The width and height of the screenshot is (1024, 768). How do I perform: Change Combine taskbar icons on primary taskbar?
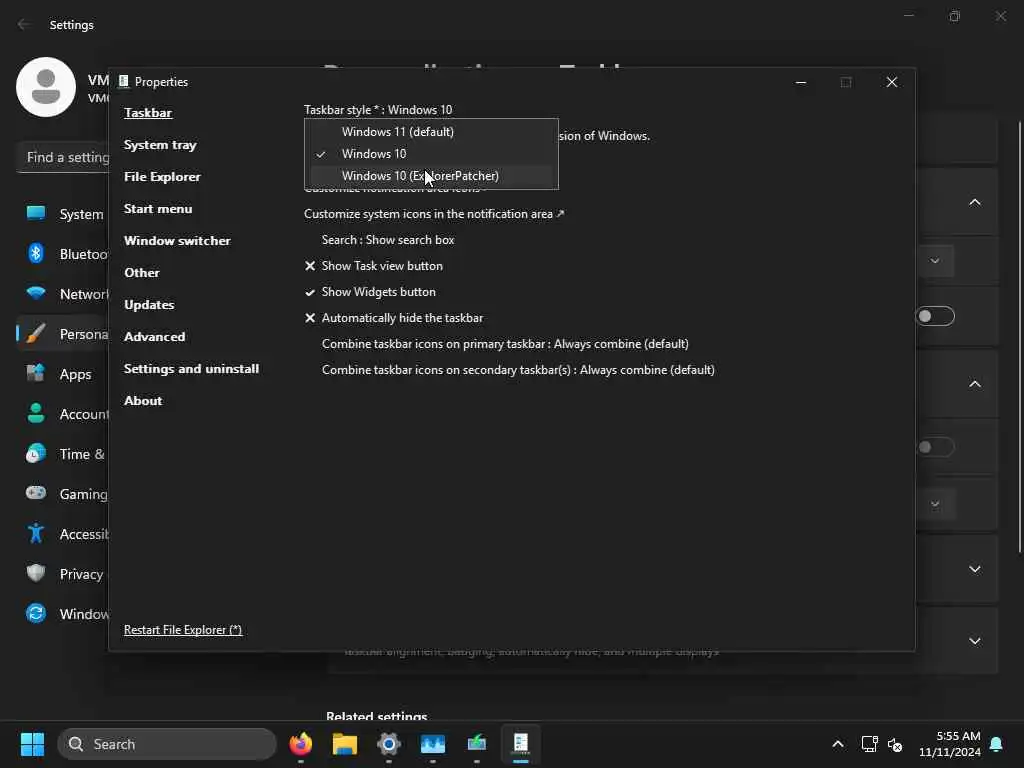505,344
